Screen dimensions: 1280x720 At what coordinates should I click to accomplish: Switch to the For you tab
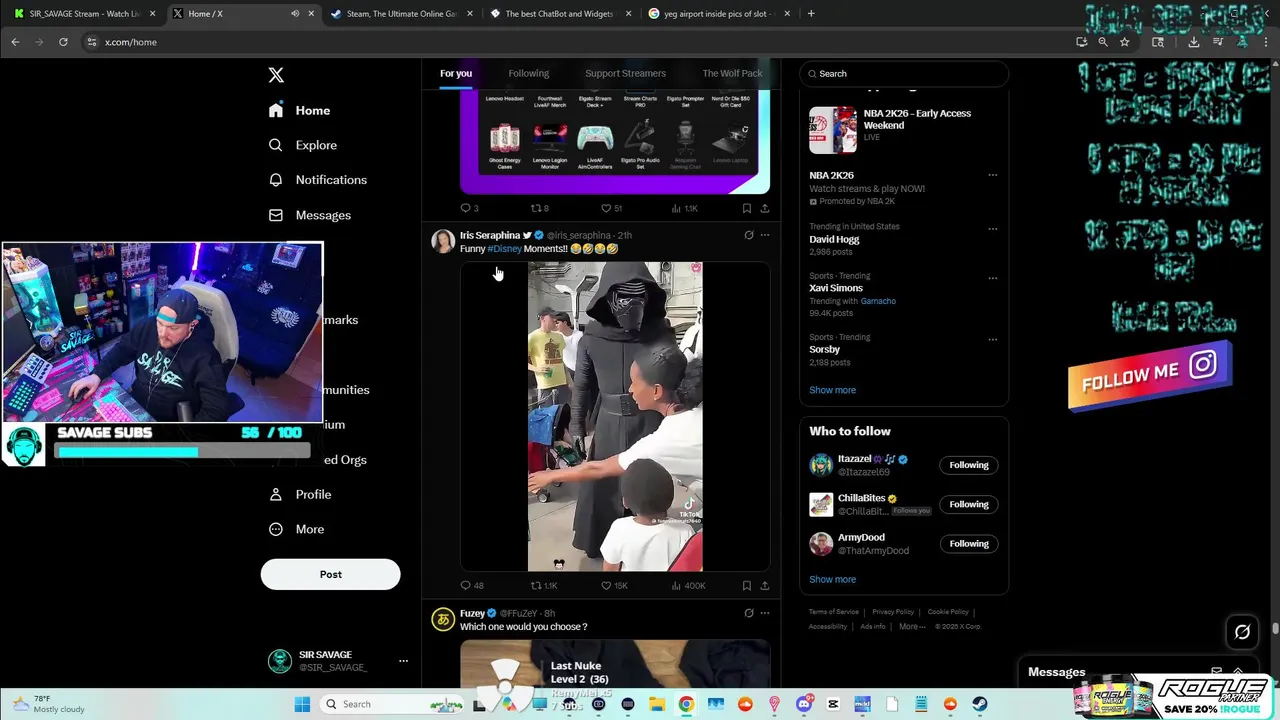(456, 73)
